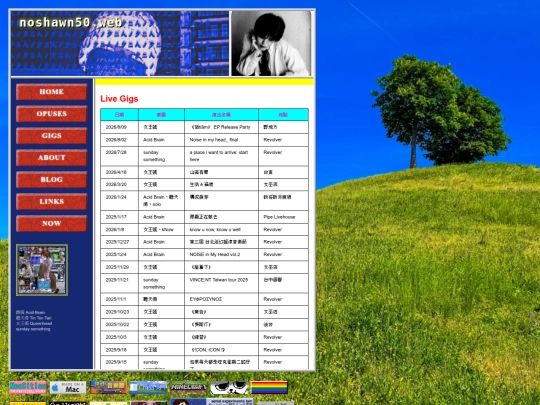Click the last cyan table header cell
This screenshot has width=540, height=405.
click(283, 115)
